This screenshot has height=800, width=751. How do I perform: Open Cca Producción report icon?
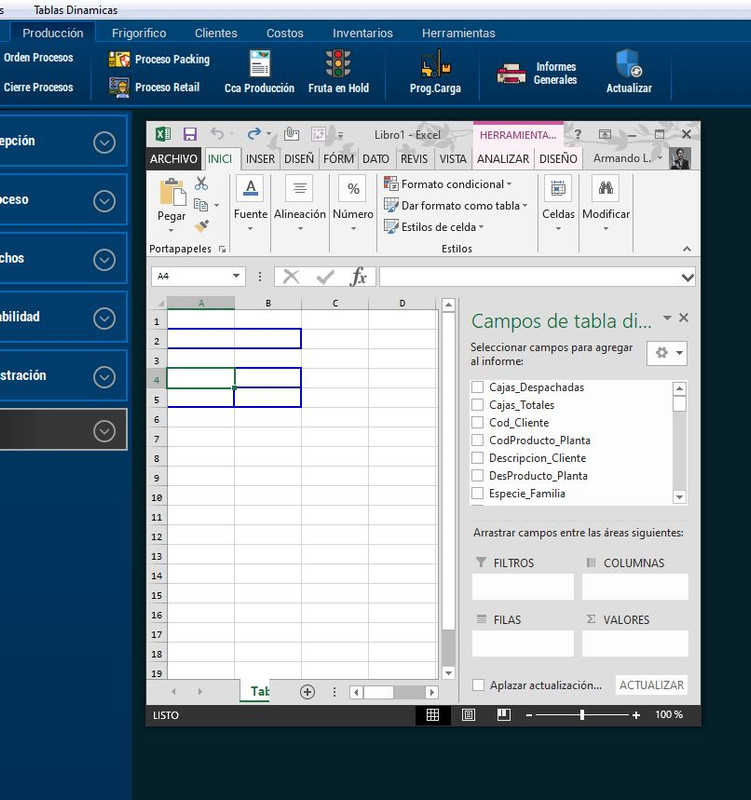pyautogui.click(x=259, y=71)
